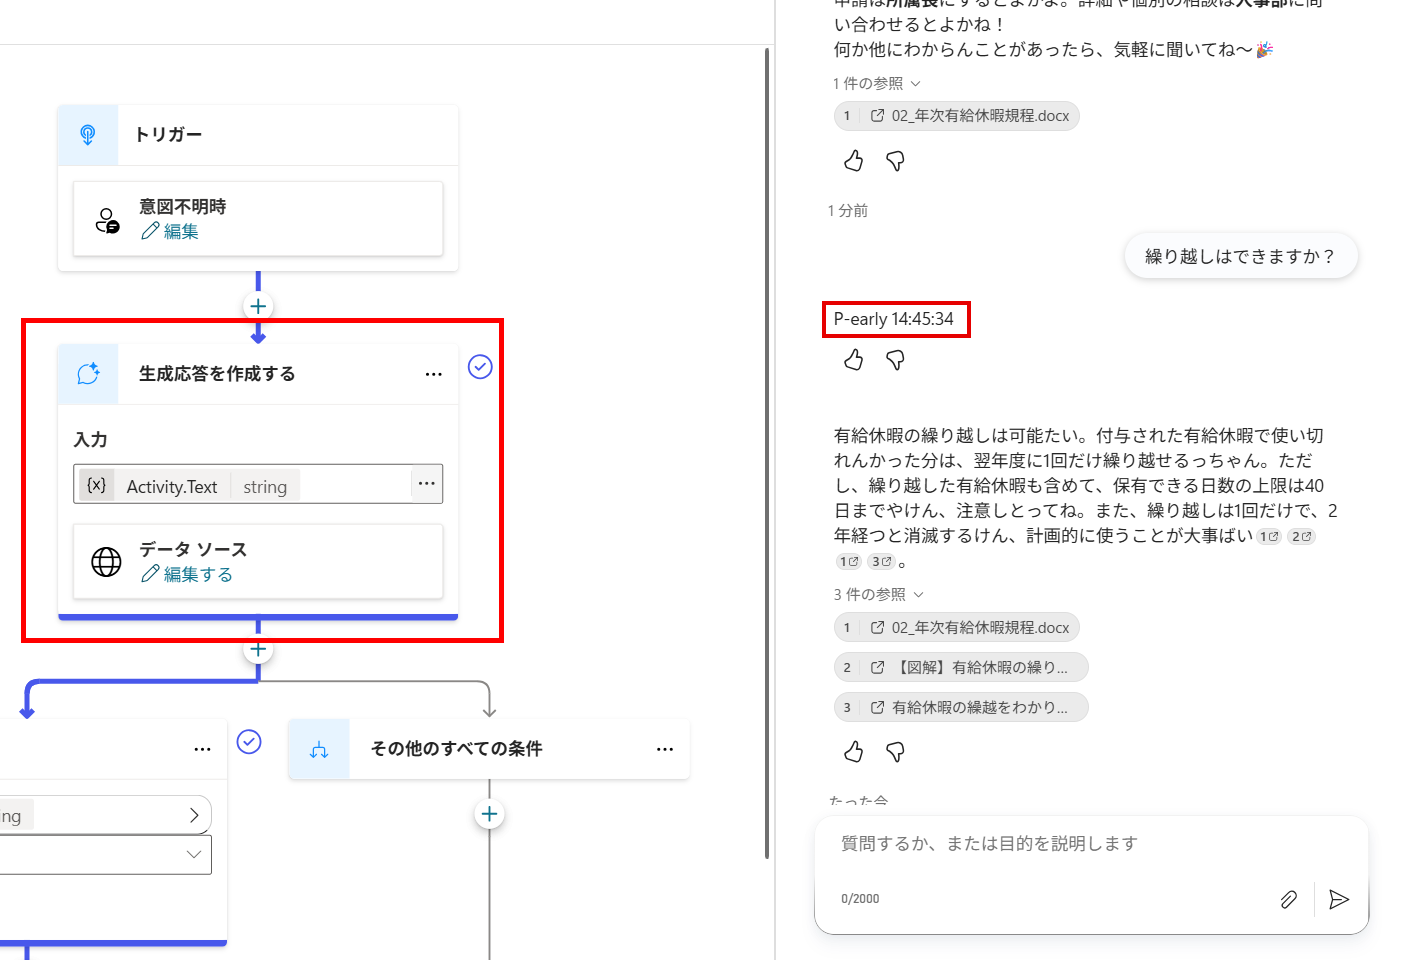
Task: Attach a file with the paperclip icon
Action: pos(1289,900)
